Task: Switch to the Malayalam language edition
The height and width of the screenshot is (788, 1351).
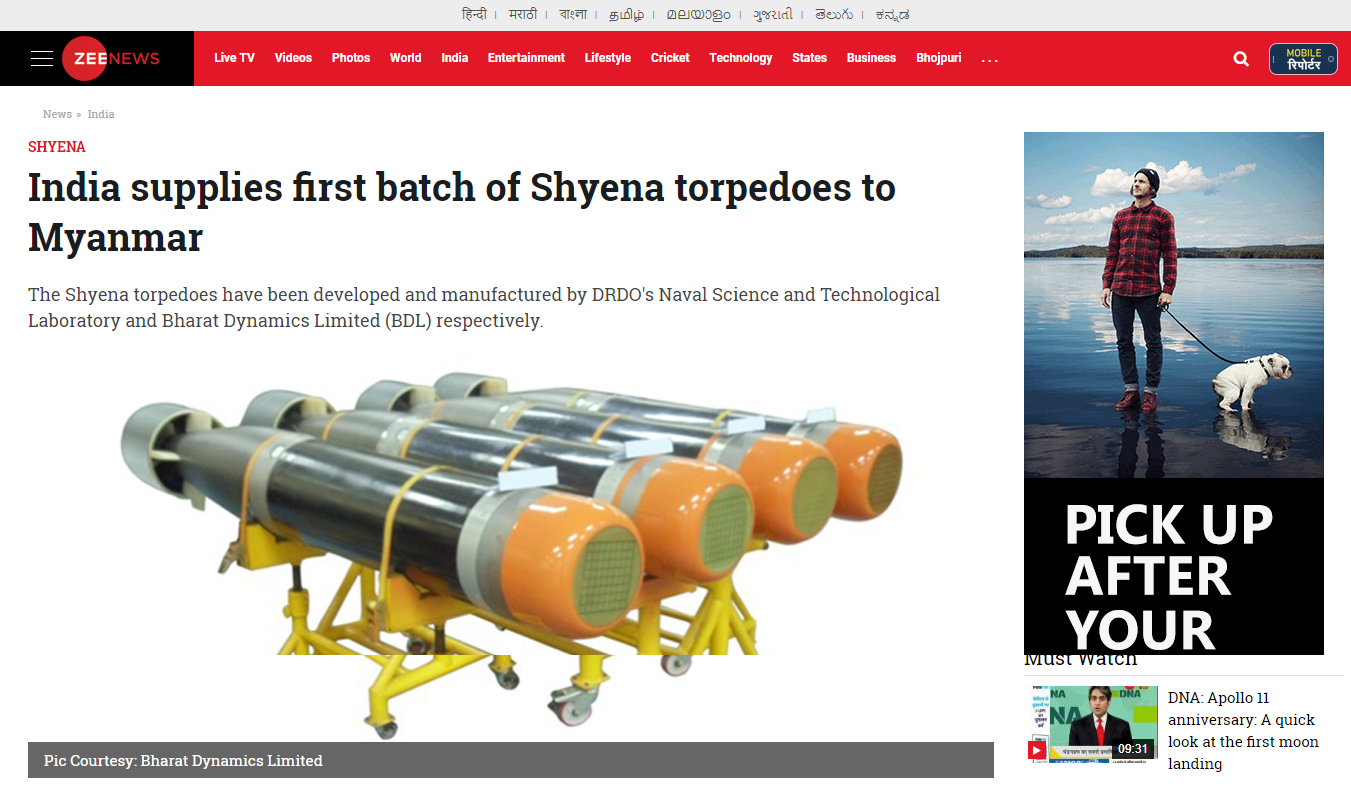Action: [699, 14]
